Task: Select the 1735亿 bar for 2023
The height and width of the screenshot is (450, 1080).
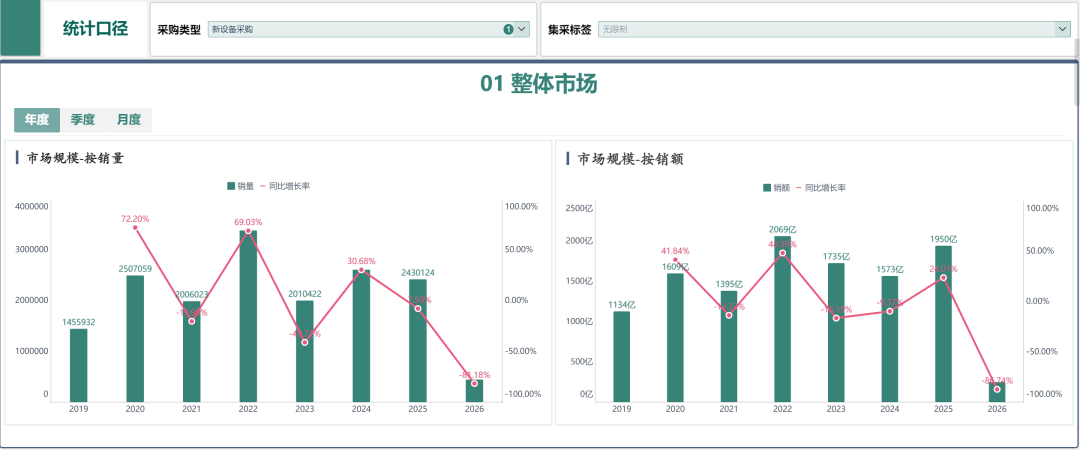Action: pos(836,332)
